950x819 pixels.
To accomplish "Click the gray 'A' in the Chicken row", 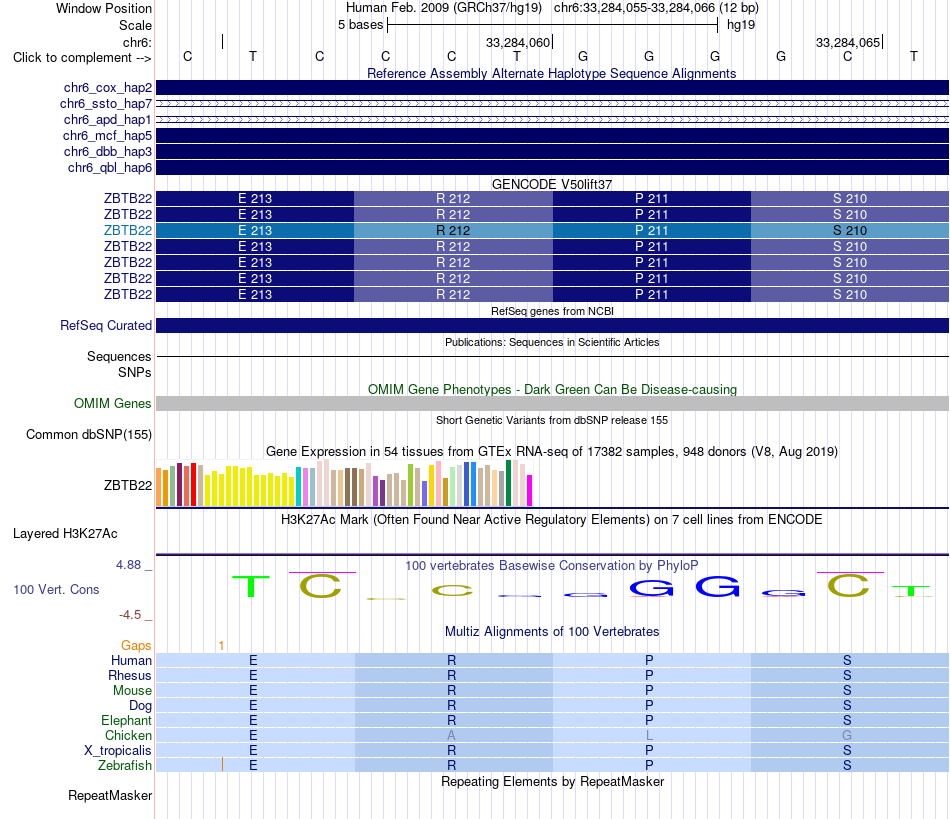I will coord(451,735).
